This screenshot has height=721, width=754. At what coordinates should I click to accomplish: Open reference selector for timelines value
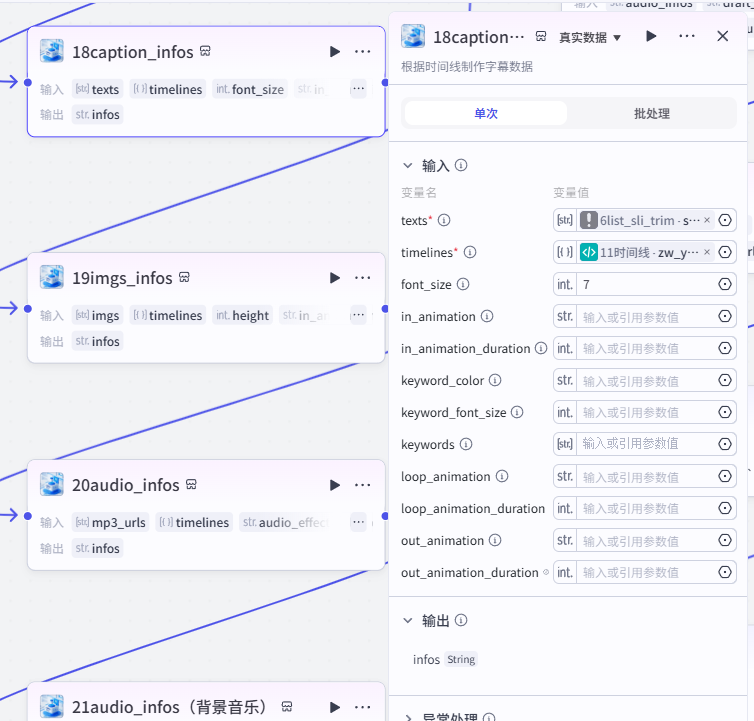tap(725, 252)
